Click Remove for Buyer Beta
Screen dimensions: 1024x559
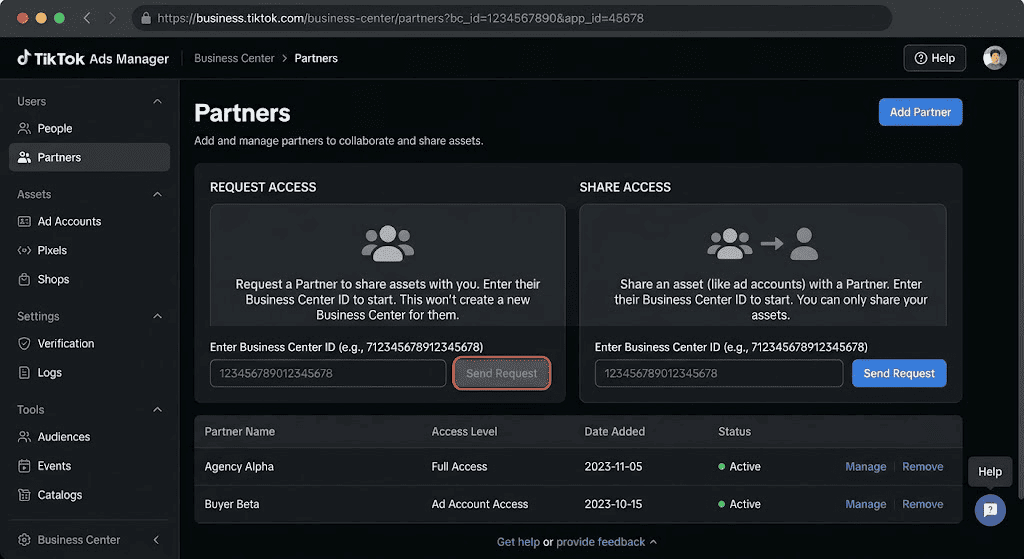[922, 504]
